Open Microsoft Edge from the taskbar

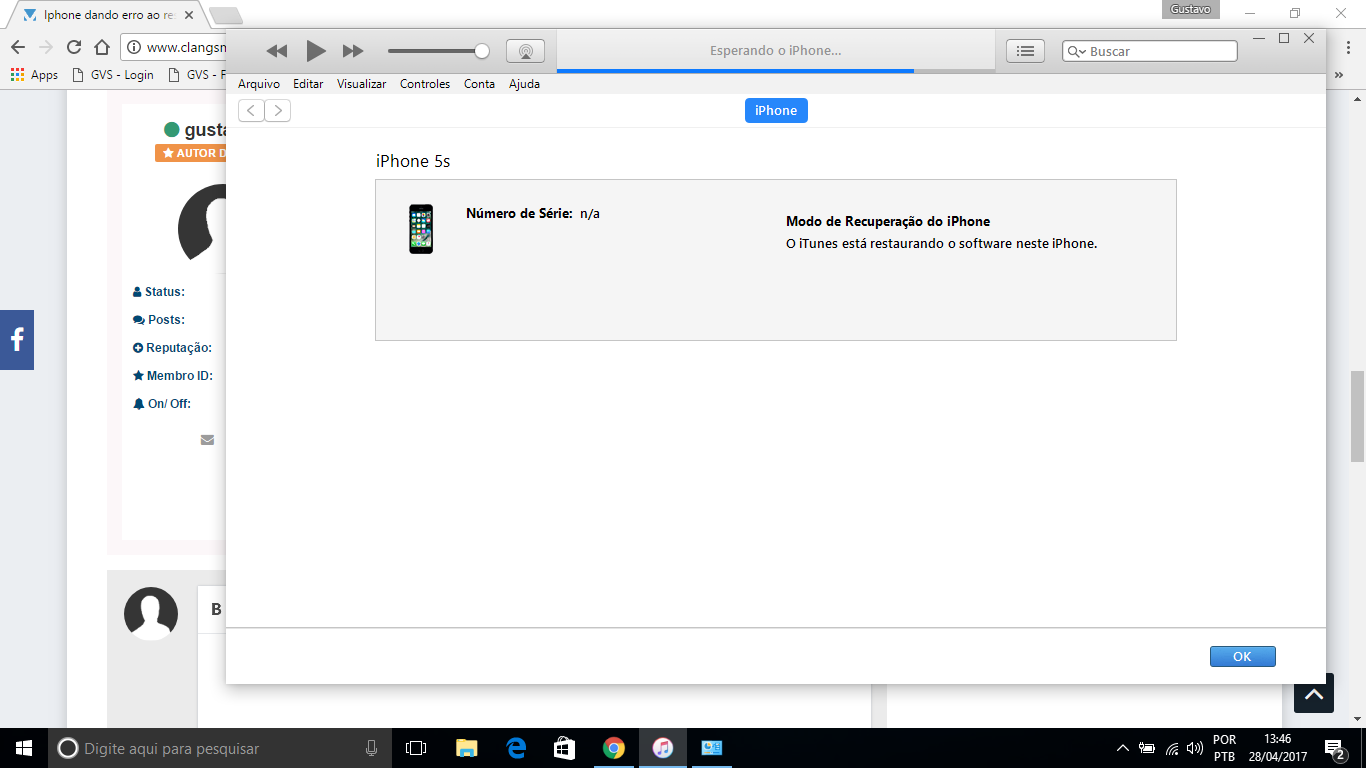(516, 748)
